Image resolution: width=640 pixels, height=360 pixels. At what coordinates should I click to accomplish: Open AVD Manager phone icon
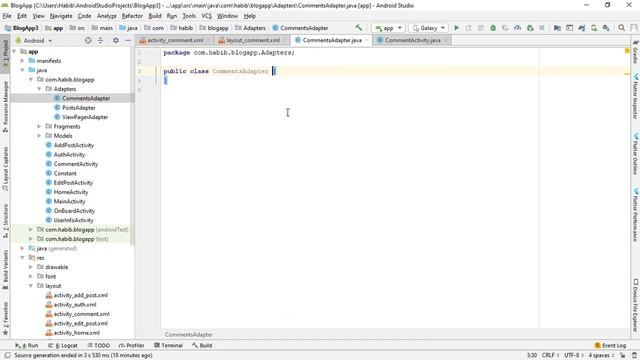click(x=594, y=28)
